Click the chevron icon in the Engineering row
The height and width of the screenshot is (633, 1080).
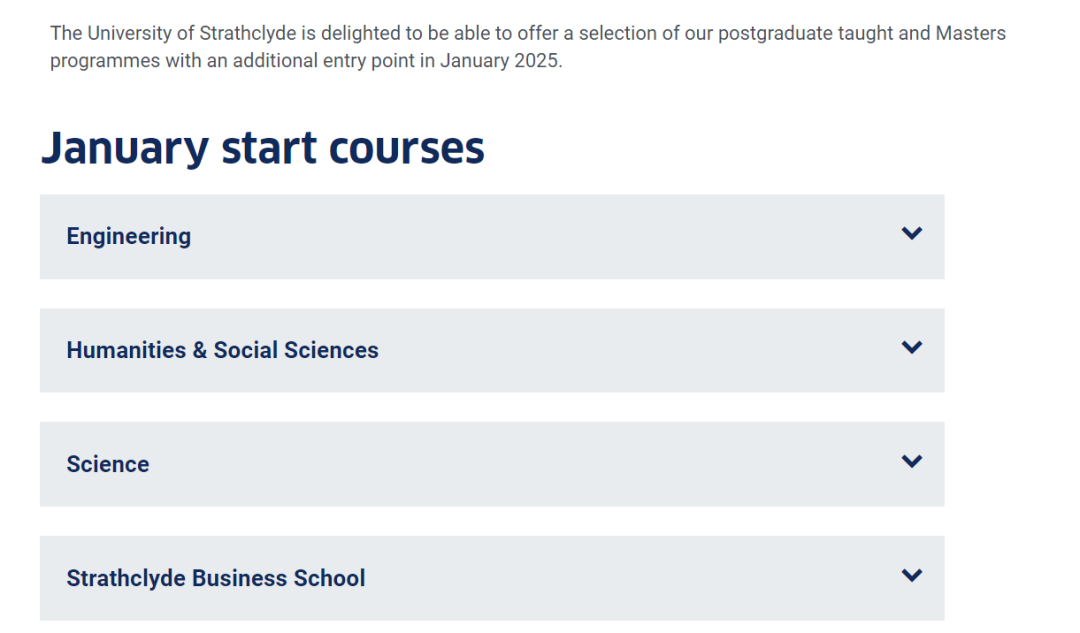[x=911, y=234]
